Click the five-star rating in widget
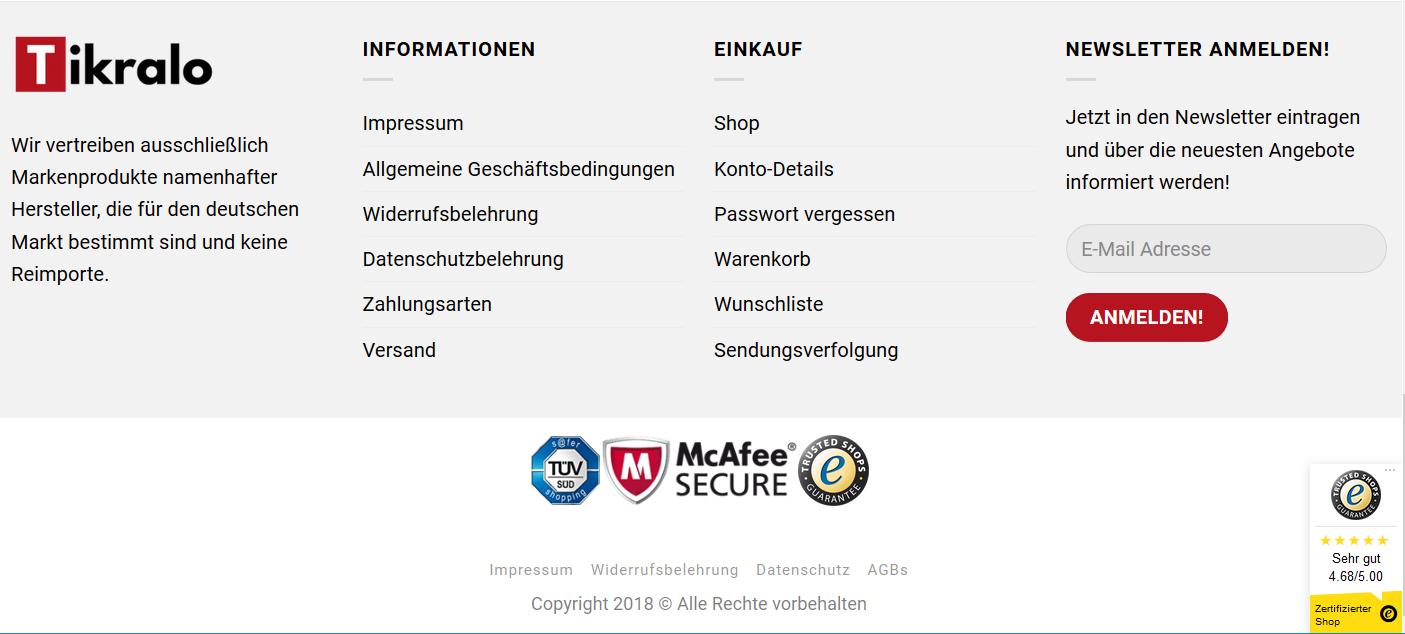The image size is (1405, 634). click(x=1355, y=540)
